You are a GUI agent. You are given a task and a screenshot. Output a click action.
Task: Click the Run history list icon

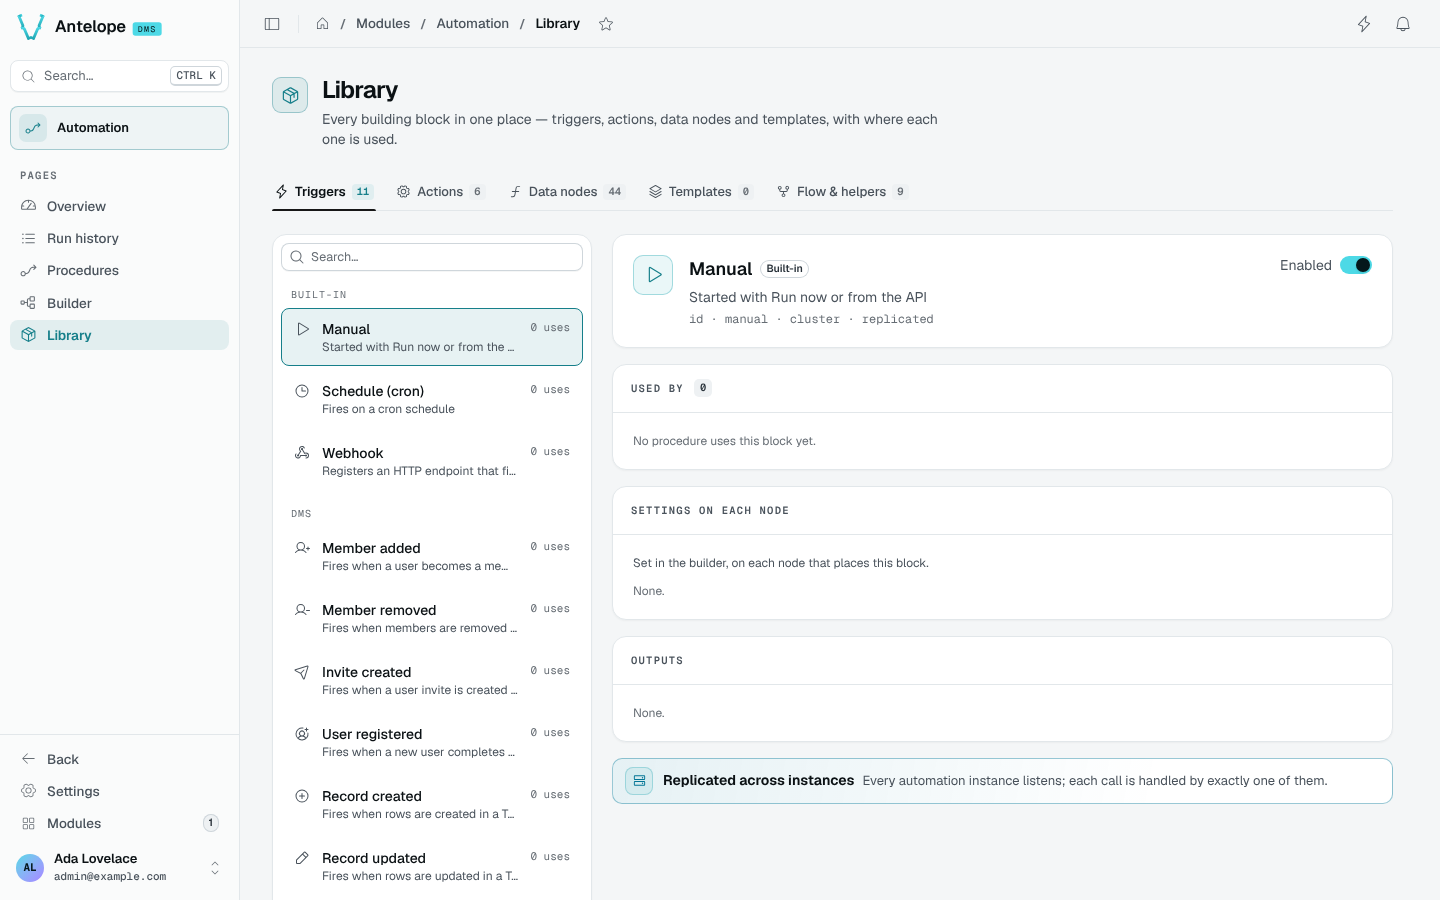tap(28, 238)
